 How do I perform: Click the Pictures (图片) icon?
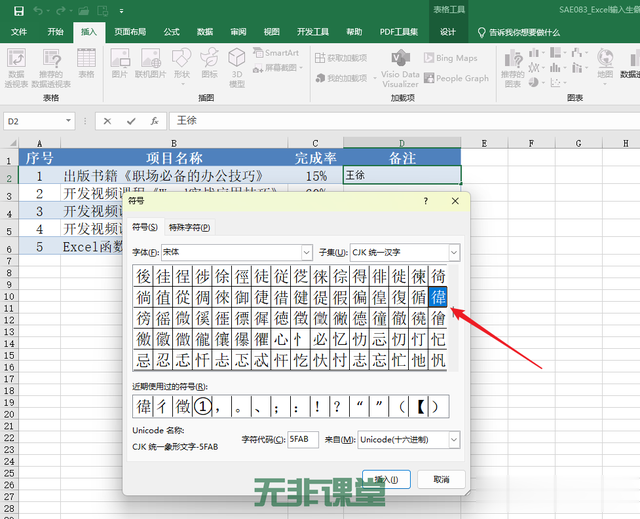tap(120, 63)
